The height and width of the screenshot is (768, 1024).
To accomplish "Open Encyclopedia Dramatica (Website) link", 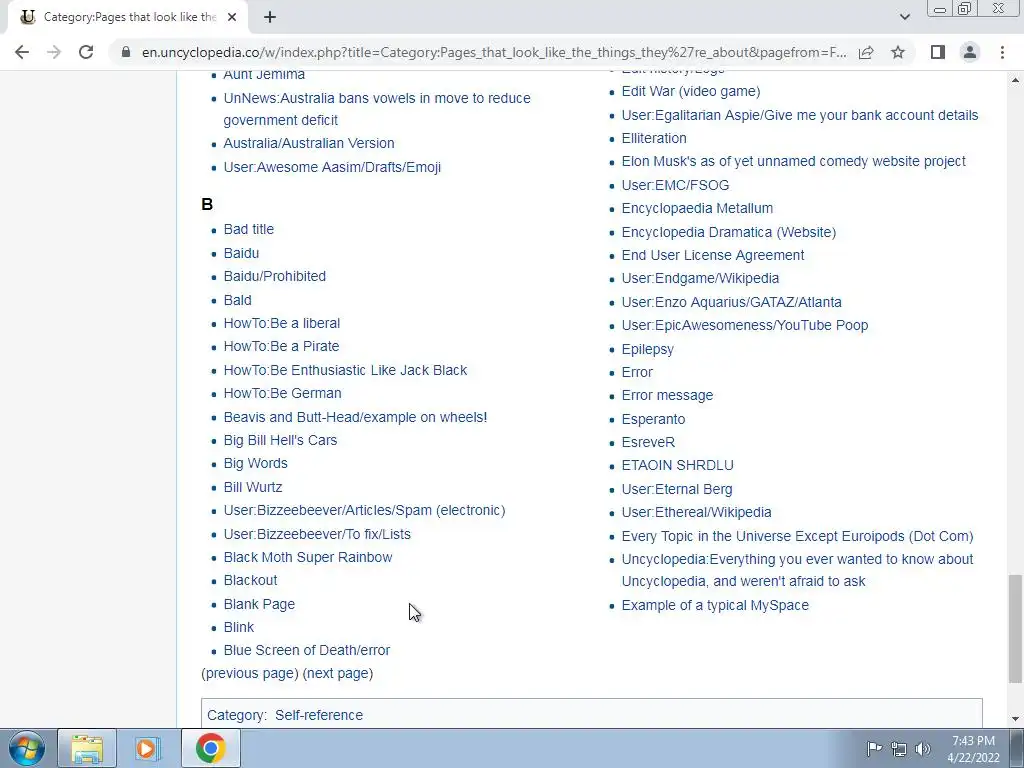I will coord(728,232).
